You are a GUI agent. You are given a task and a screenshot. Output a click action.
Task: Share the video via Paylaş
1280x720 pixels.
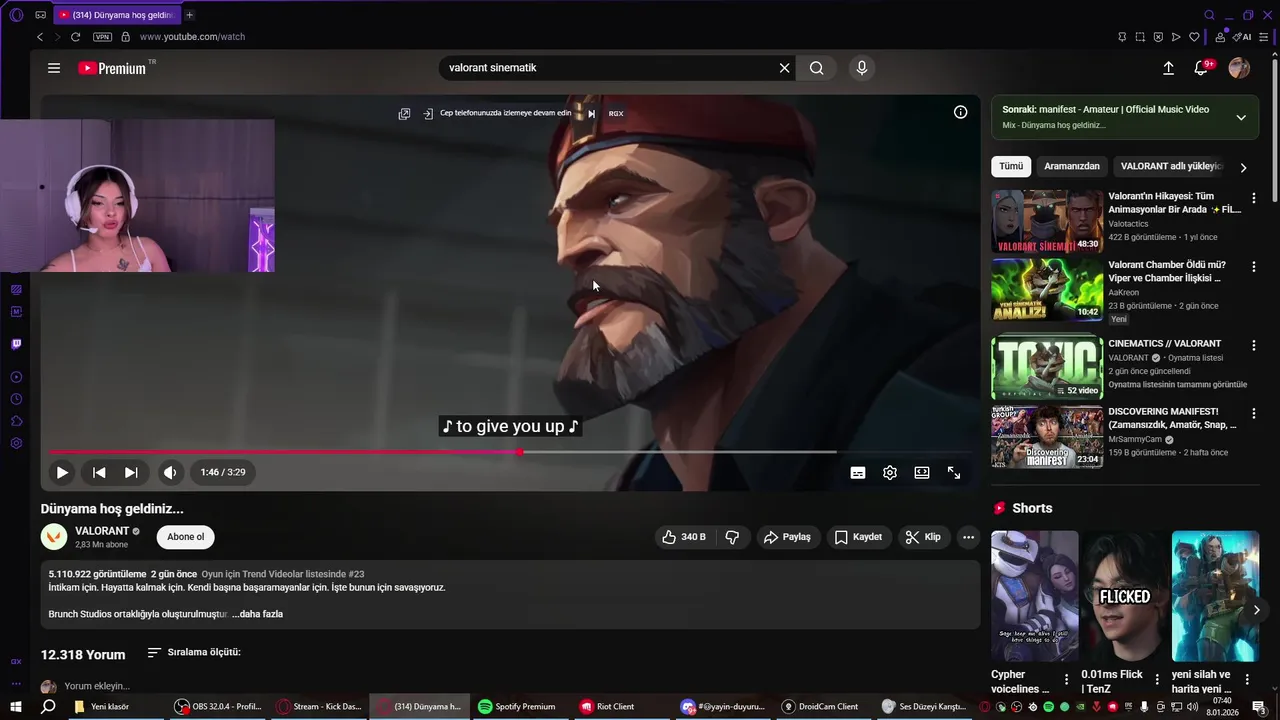787,537
